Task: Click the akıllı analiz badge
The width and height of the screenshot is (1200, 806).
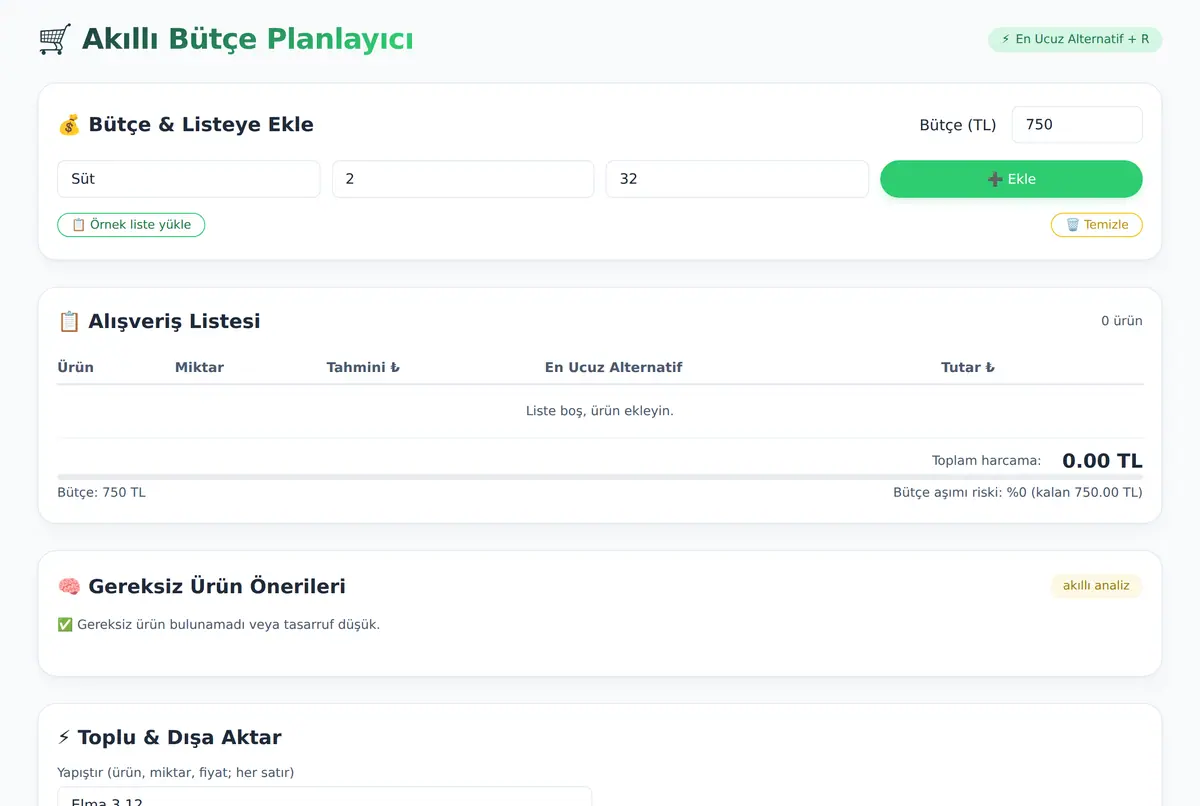Action: 1096,586
